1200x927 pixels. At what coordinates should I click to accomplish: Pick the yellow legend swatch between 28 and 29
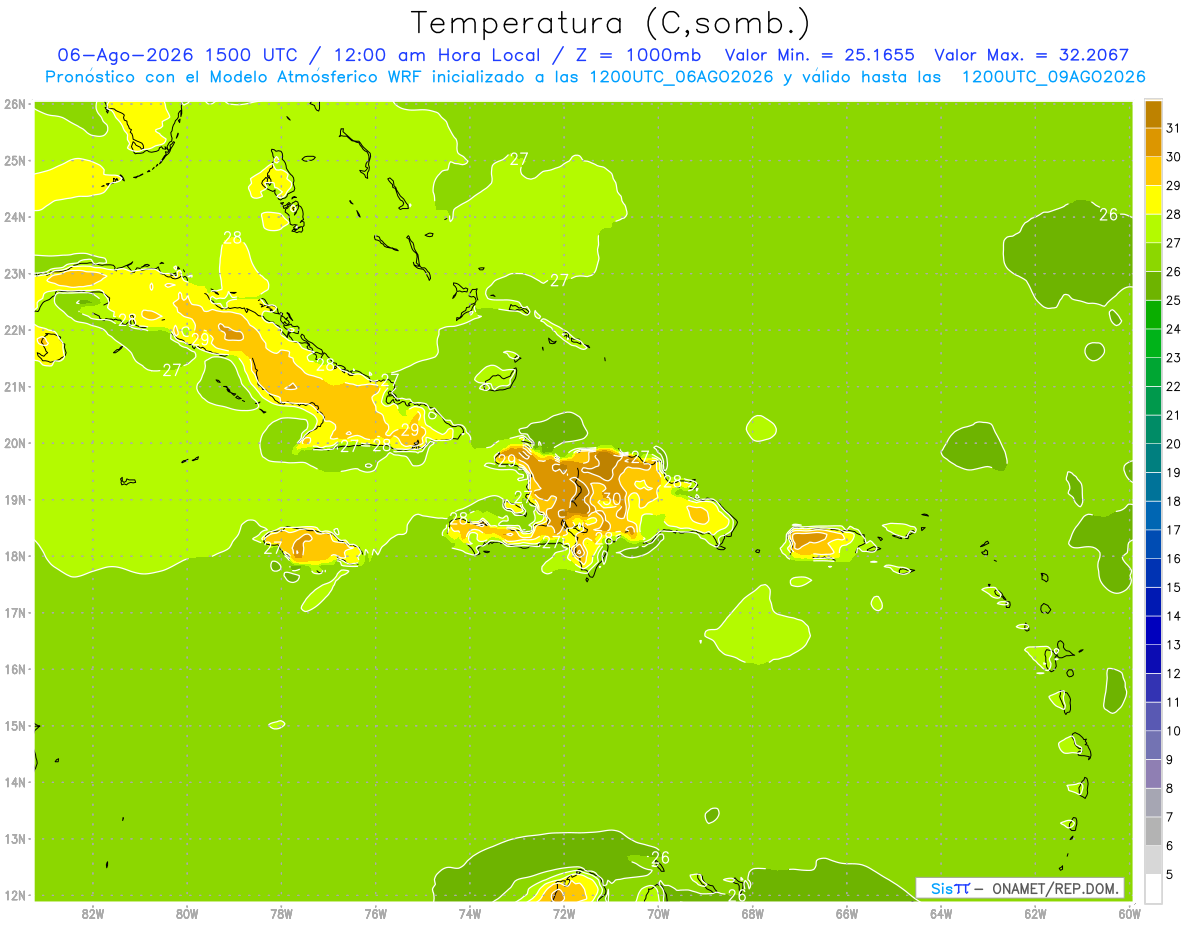pos(1154,200)
